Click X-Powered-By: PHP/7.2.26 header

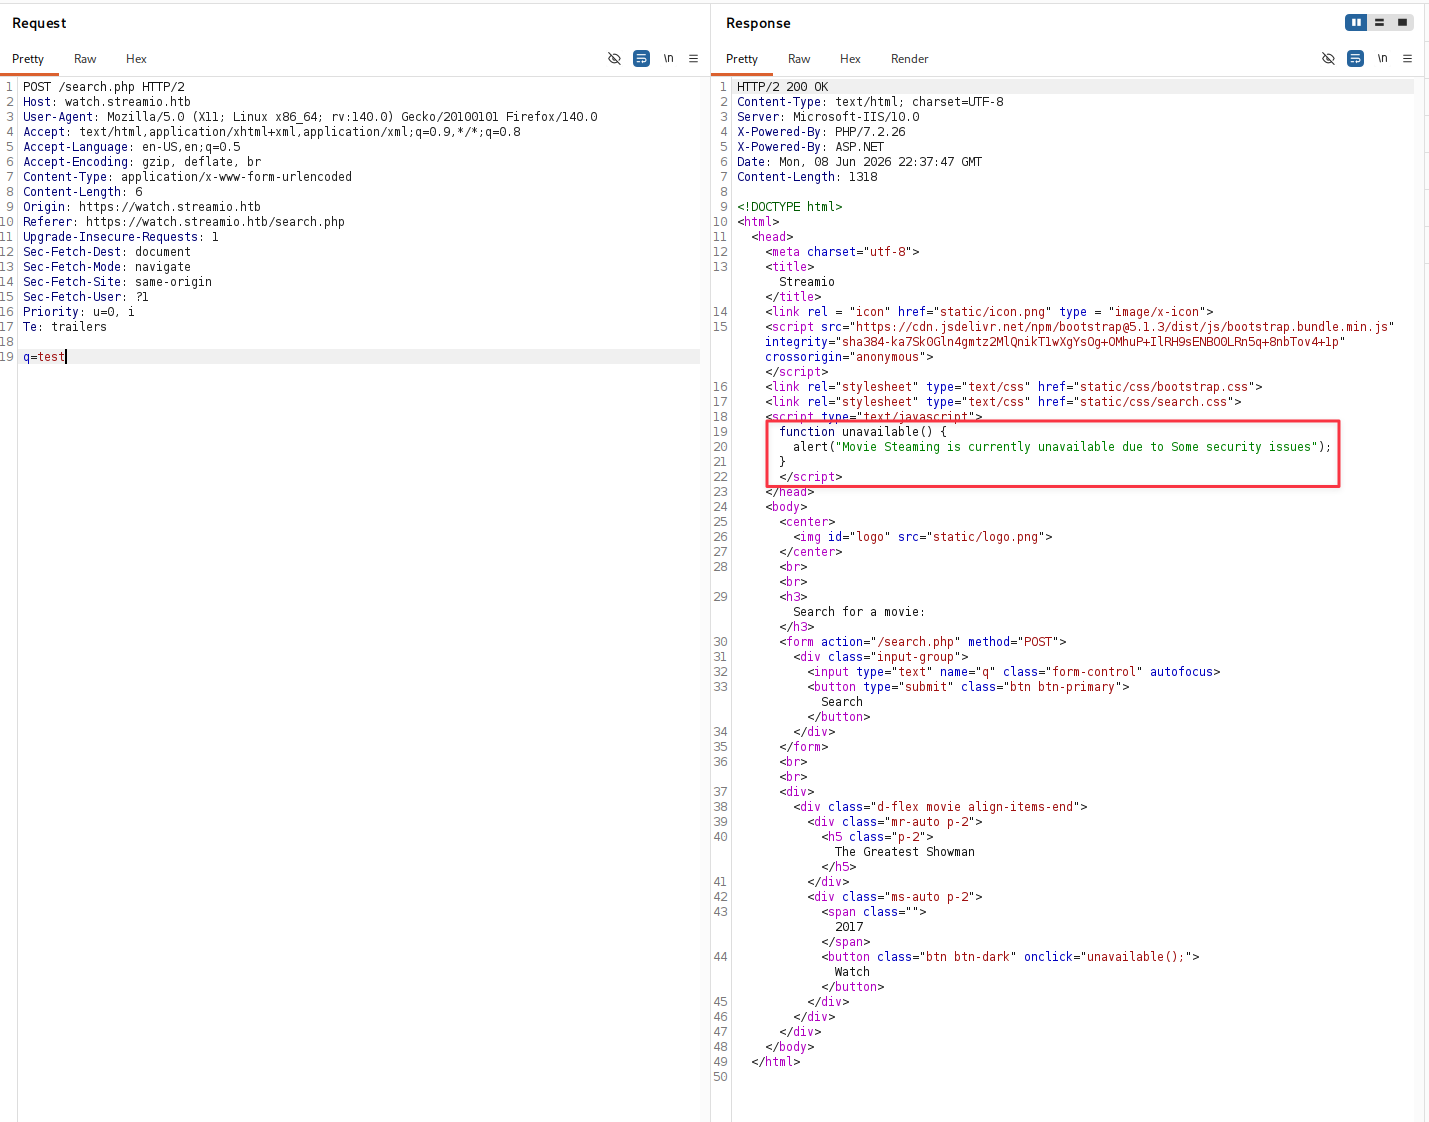(821, 132)
